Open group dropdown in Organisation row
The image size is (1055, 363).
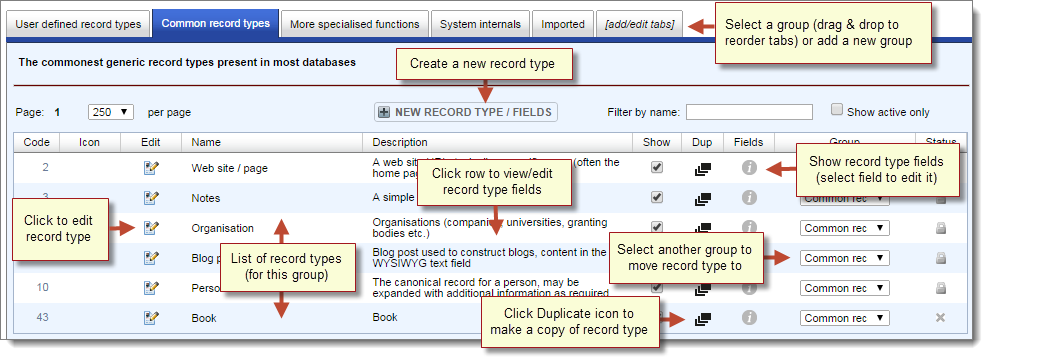click(844, 229)
